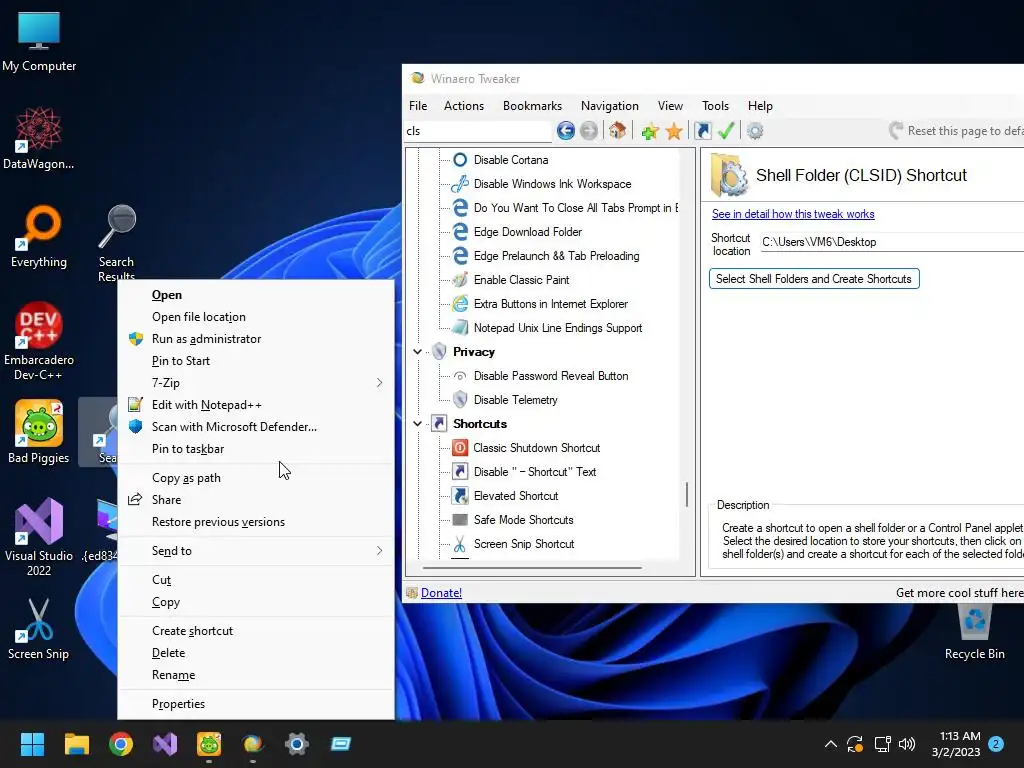The width and height of the screenshot is (1024, 768).
Task: Select Safe Mode Shortcuts item
Action: [x=523, y=520]
